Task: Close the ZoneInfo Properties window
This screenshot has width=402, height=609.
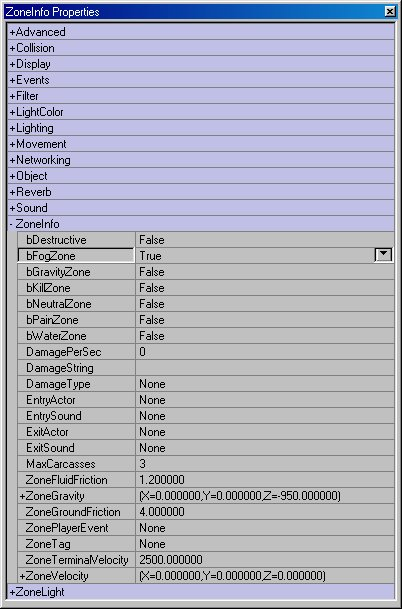Action: (x=390, y=12)
